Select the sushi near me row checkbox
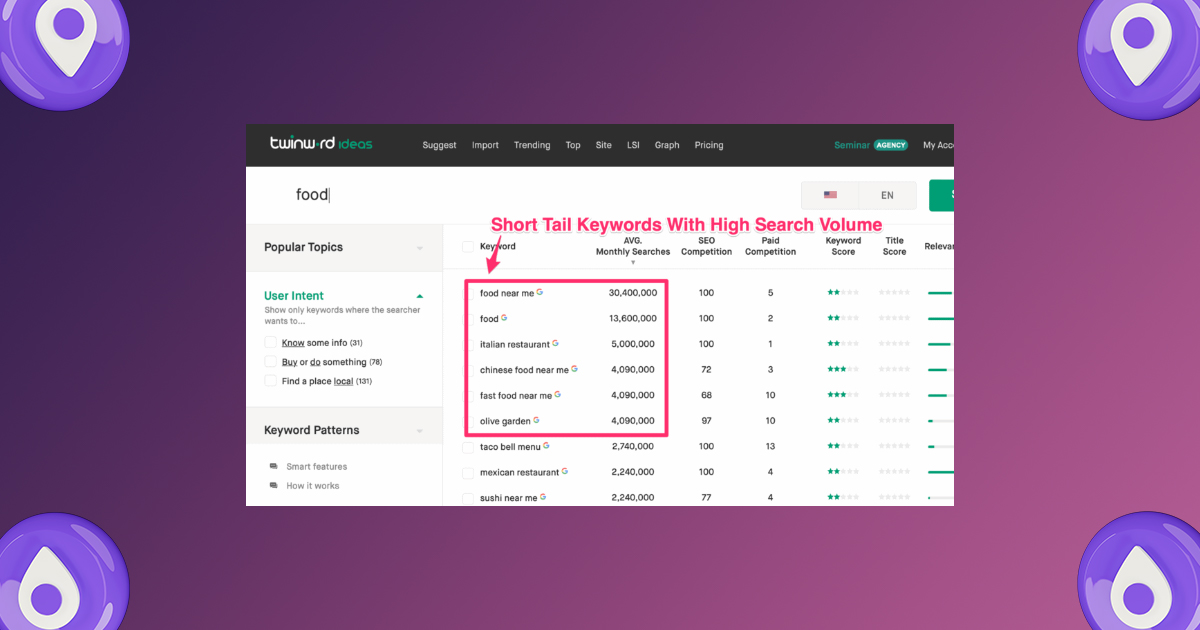1200x630 pixels. [468, 498]
